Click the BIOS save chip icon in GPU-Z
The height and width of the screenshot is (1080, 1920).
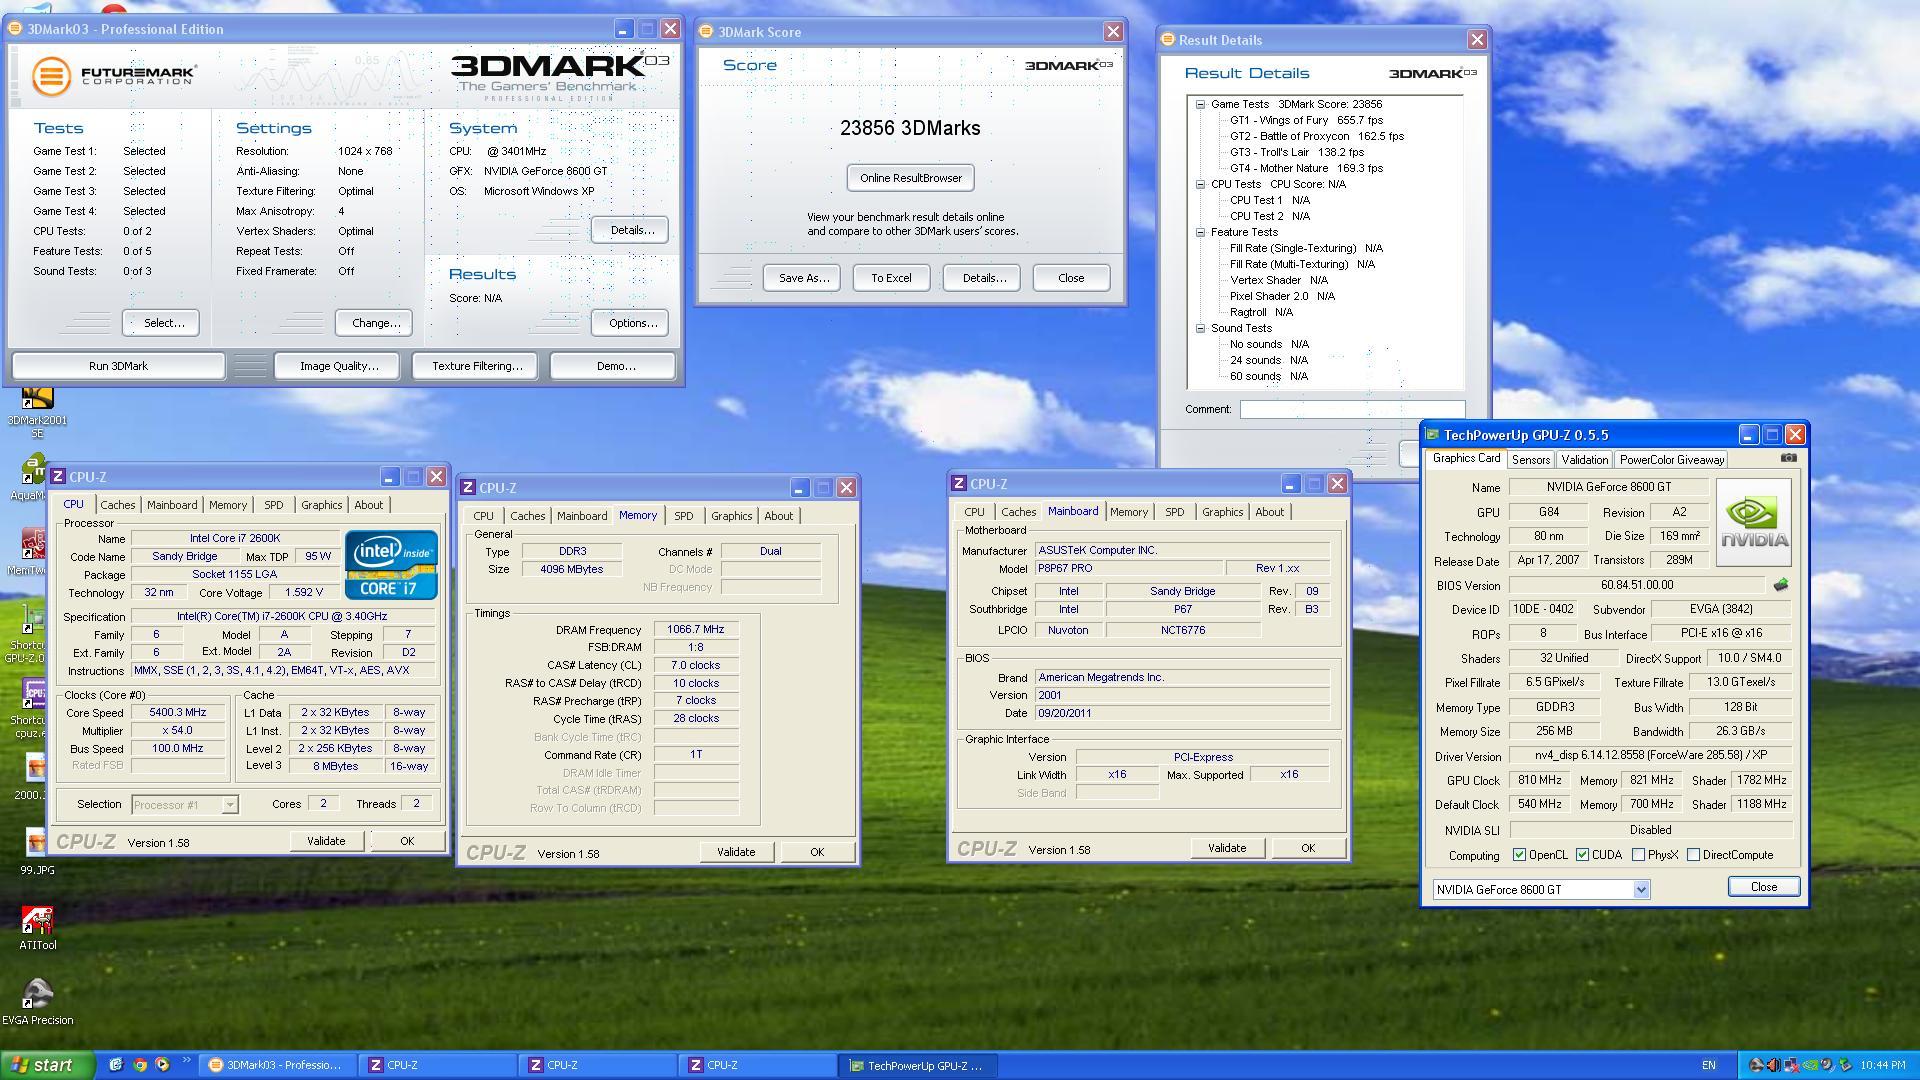[x=1780, y=585]
